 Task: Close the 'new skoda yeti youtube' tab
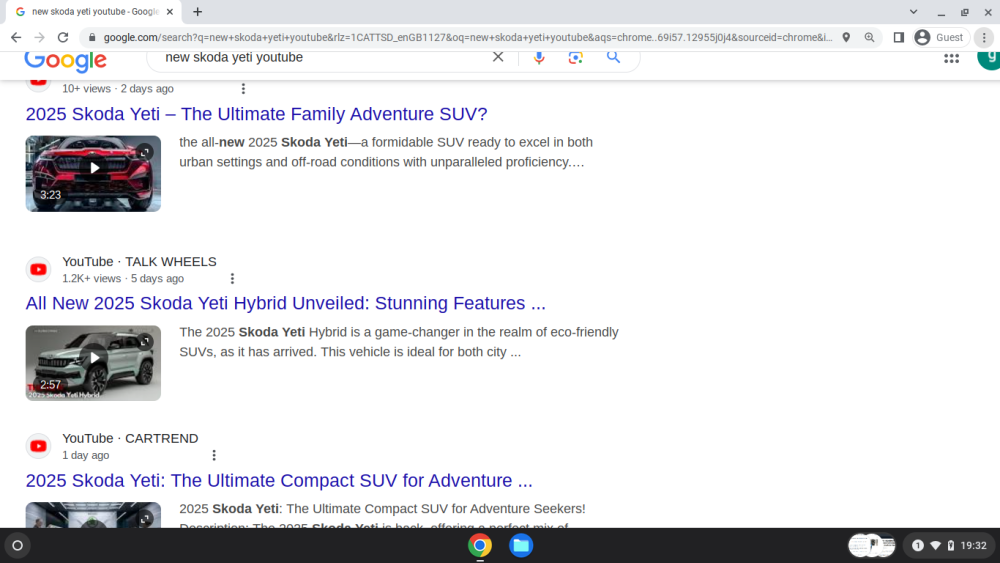[x=170, y=11]
